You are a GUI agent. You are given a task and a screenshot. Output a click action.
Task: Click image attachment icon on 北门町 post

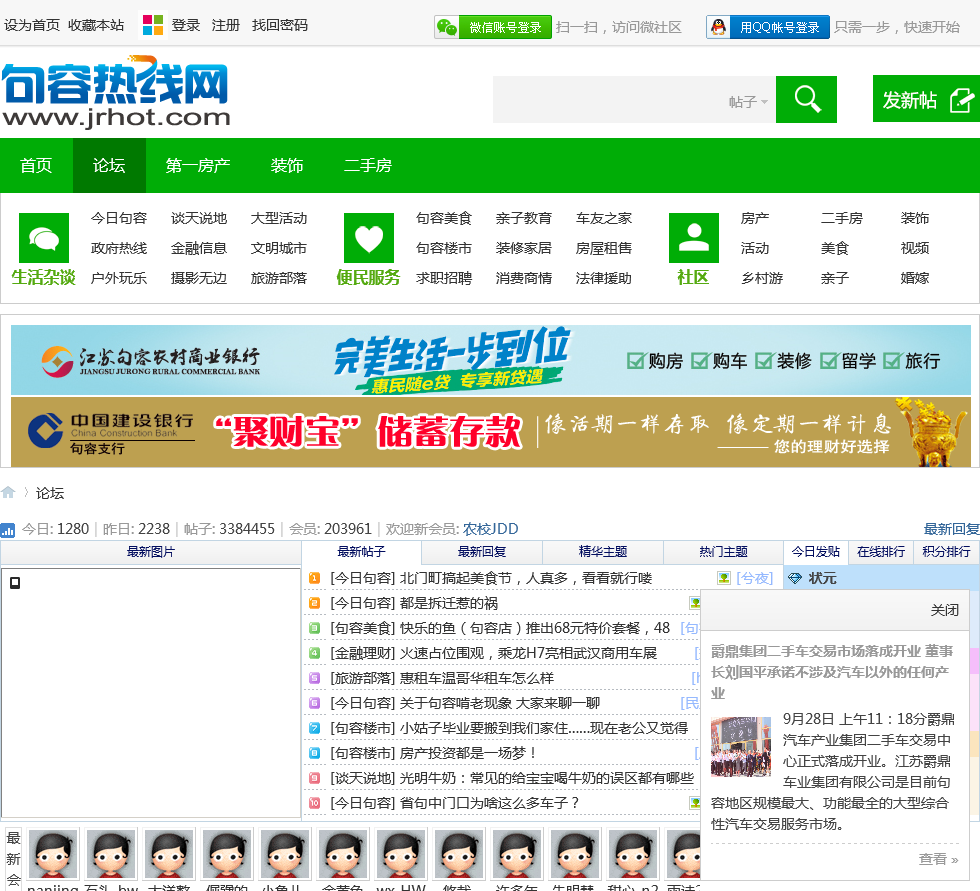[724, 578]
